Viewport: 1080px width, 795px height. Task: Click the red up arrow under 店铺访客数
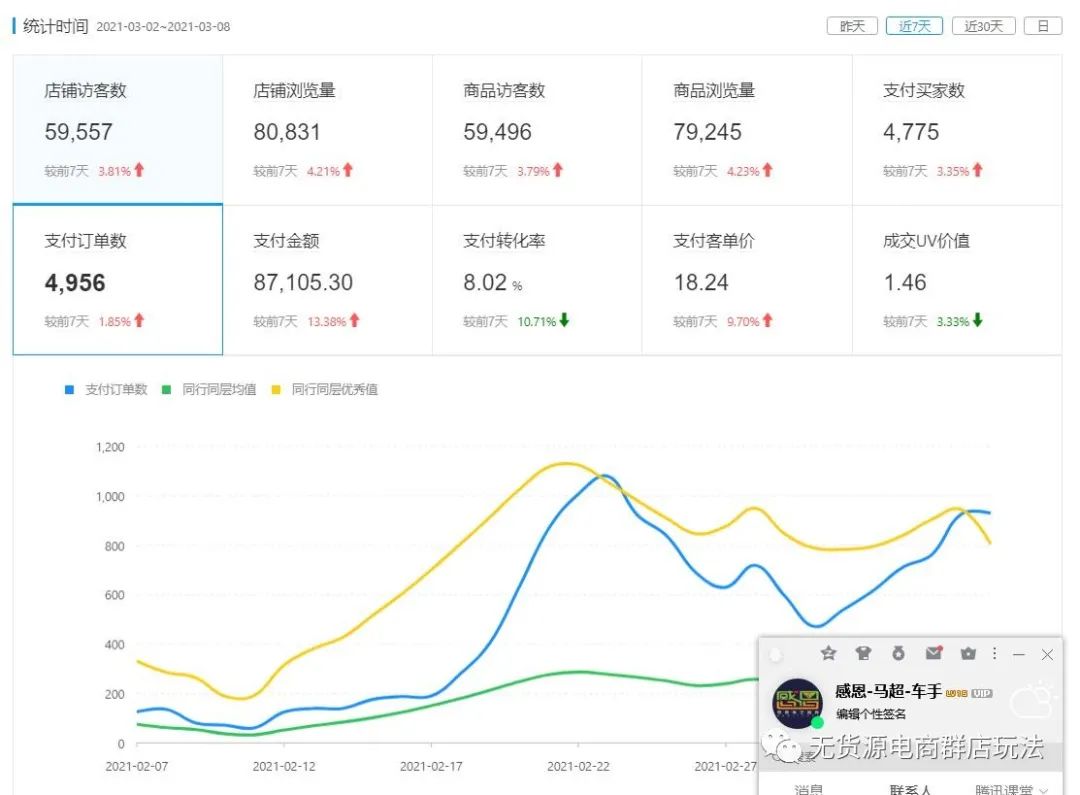[x=139, y=169]
